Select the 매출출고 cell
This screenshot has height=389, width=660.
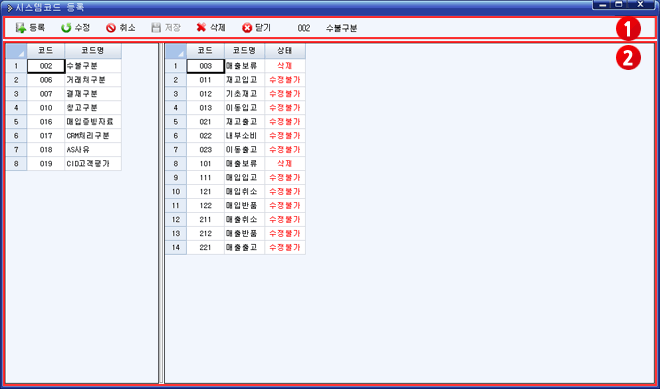245,247
